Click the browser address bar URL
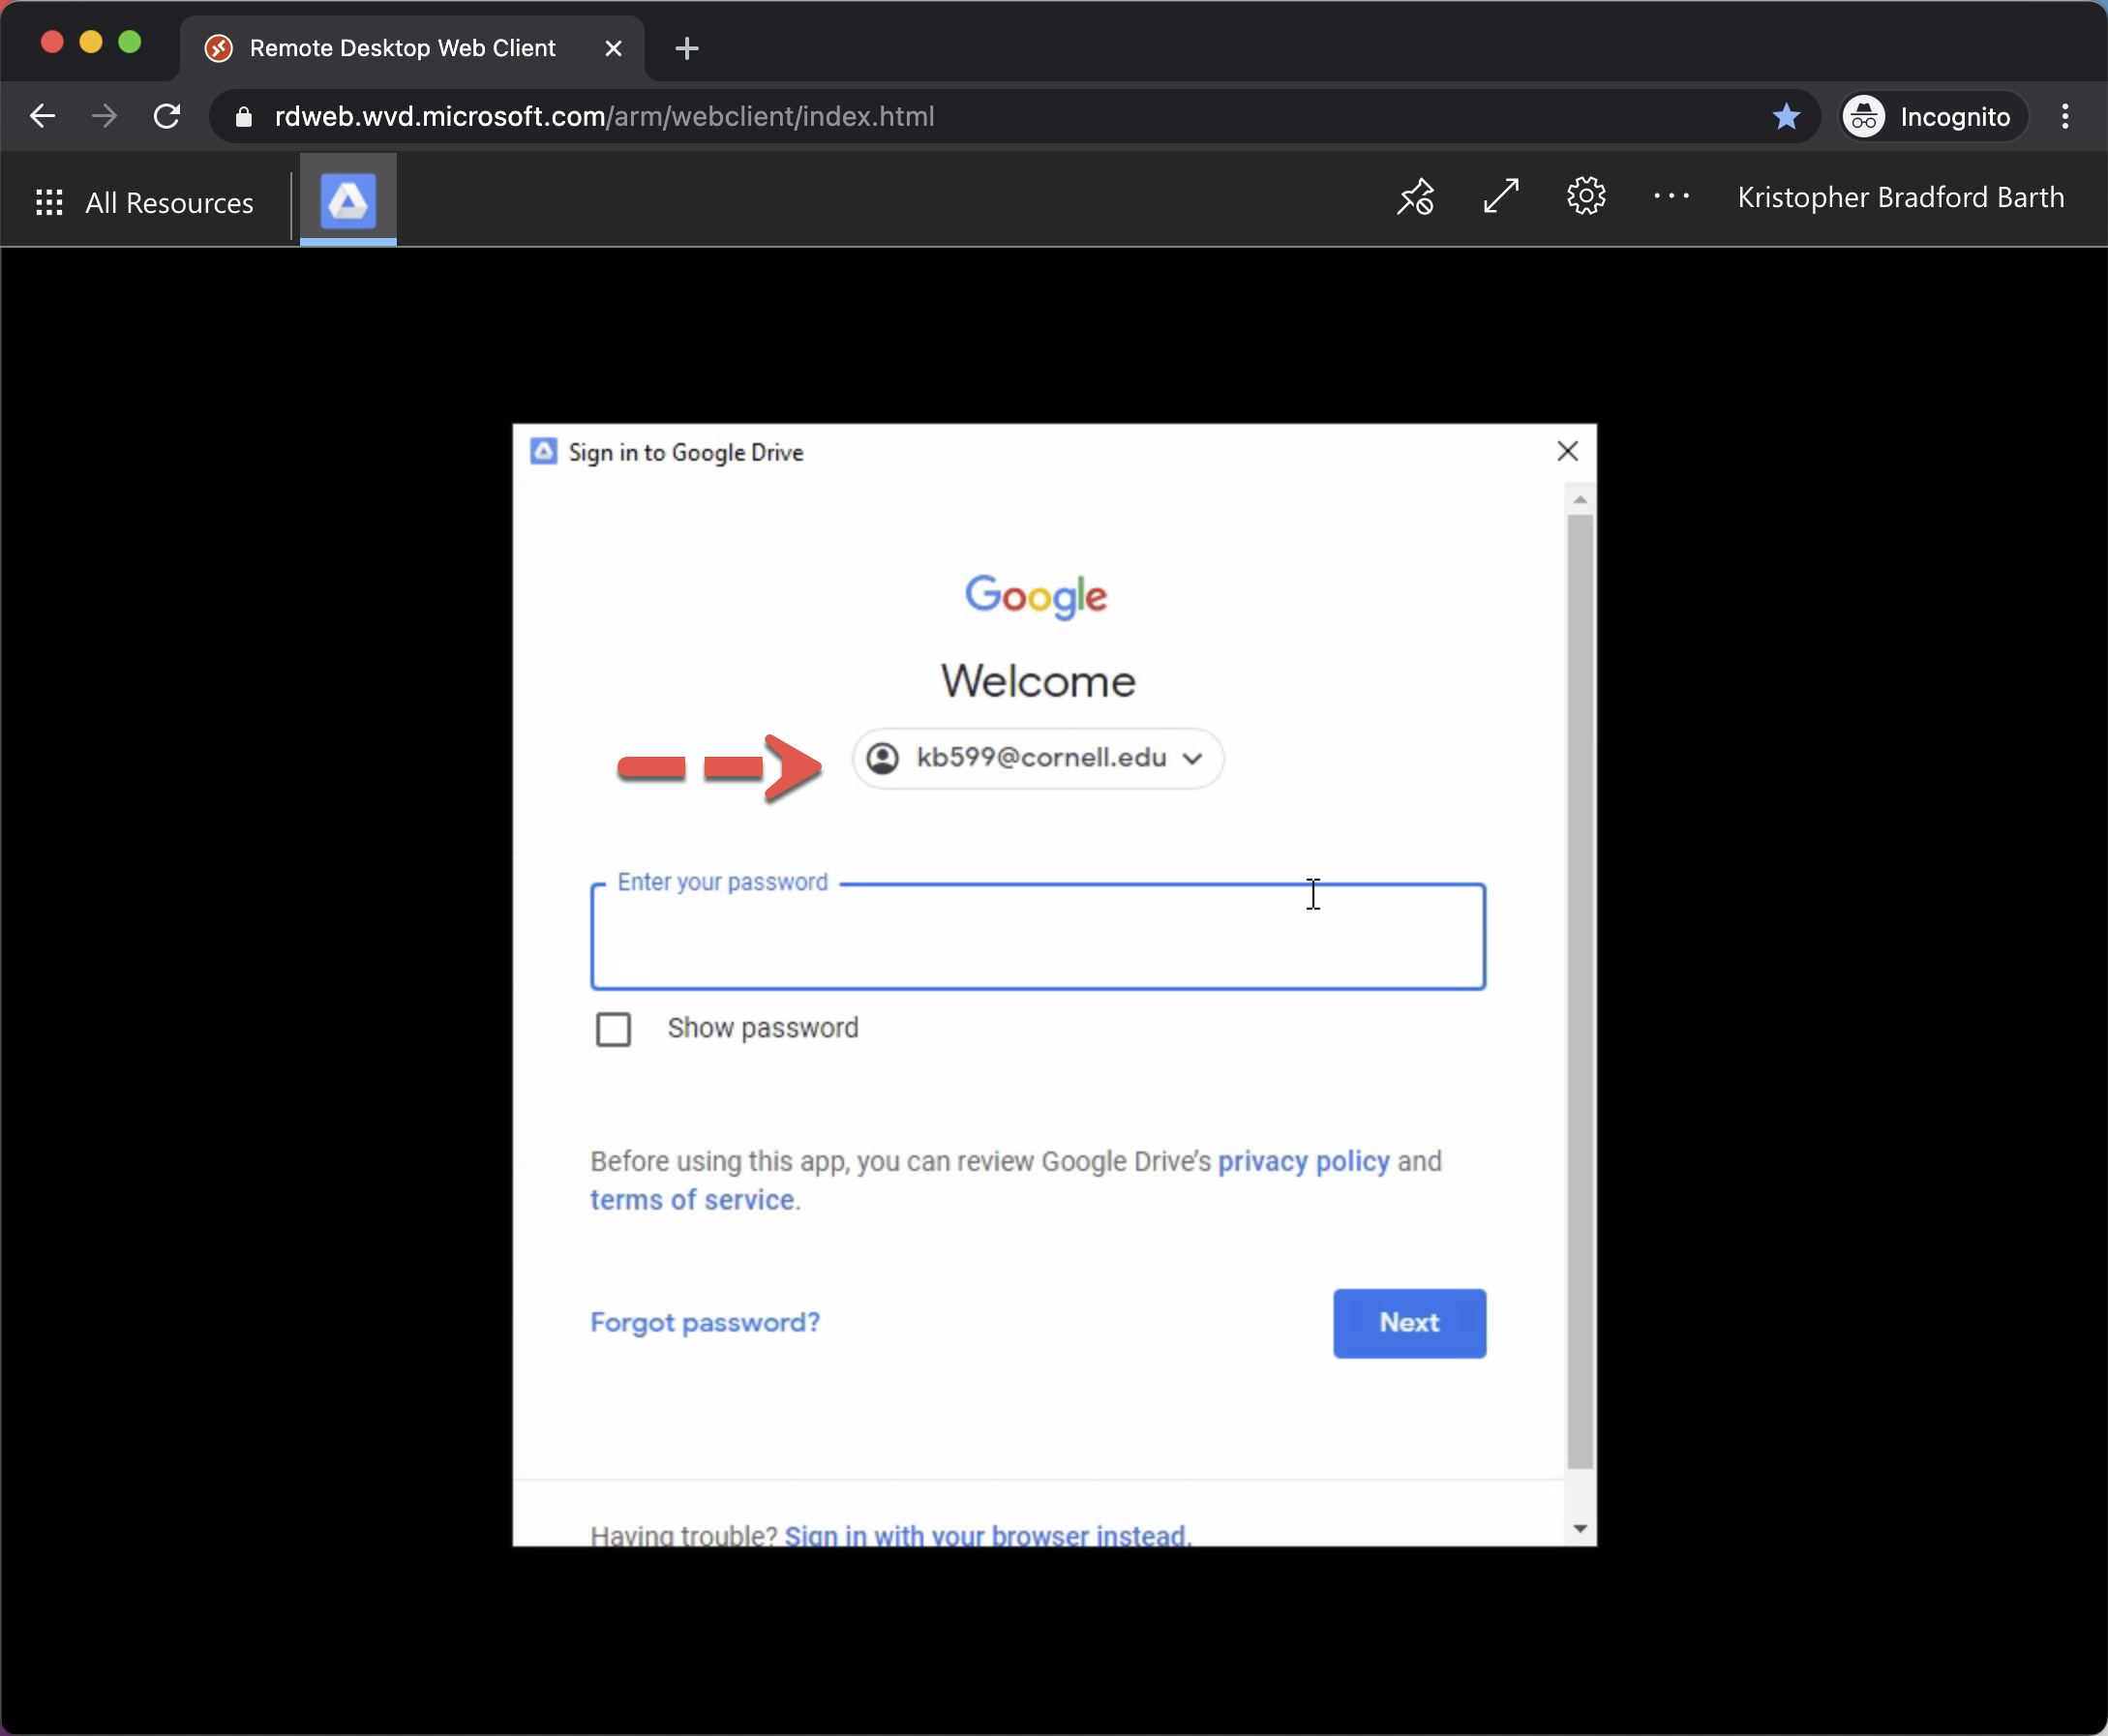This screenshot has width=2108, height=1736. [x=604, y=116]
